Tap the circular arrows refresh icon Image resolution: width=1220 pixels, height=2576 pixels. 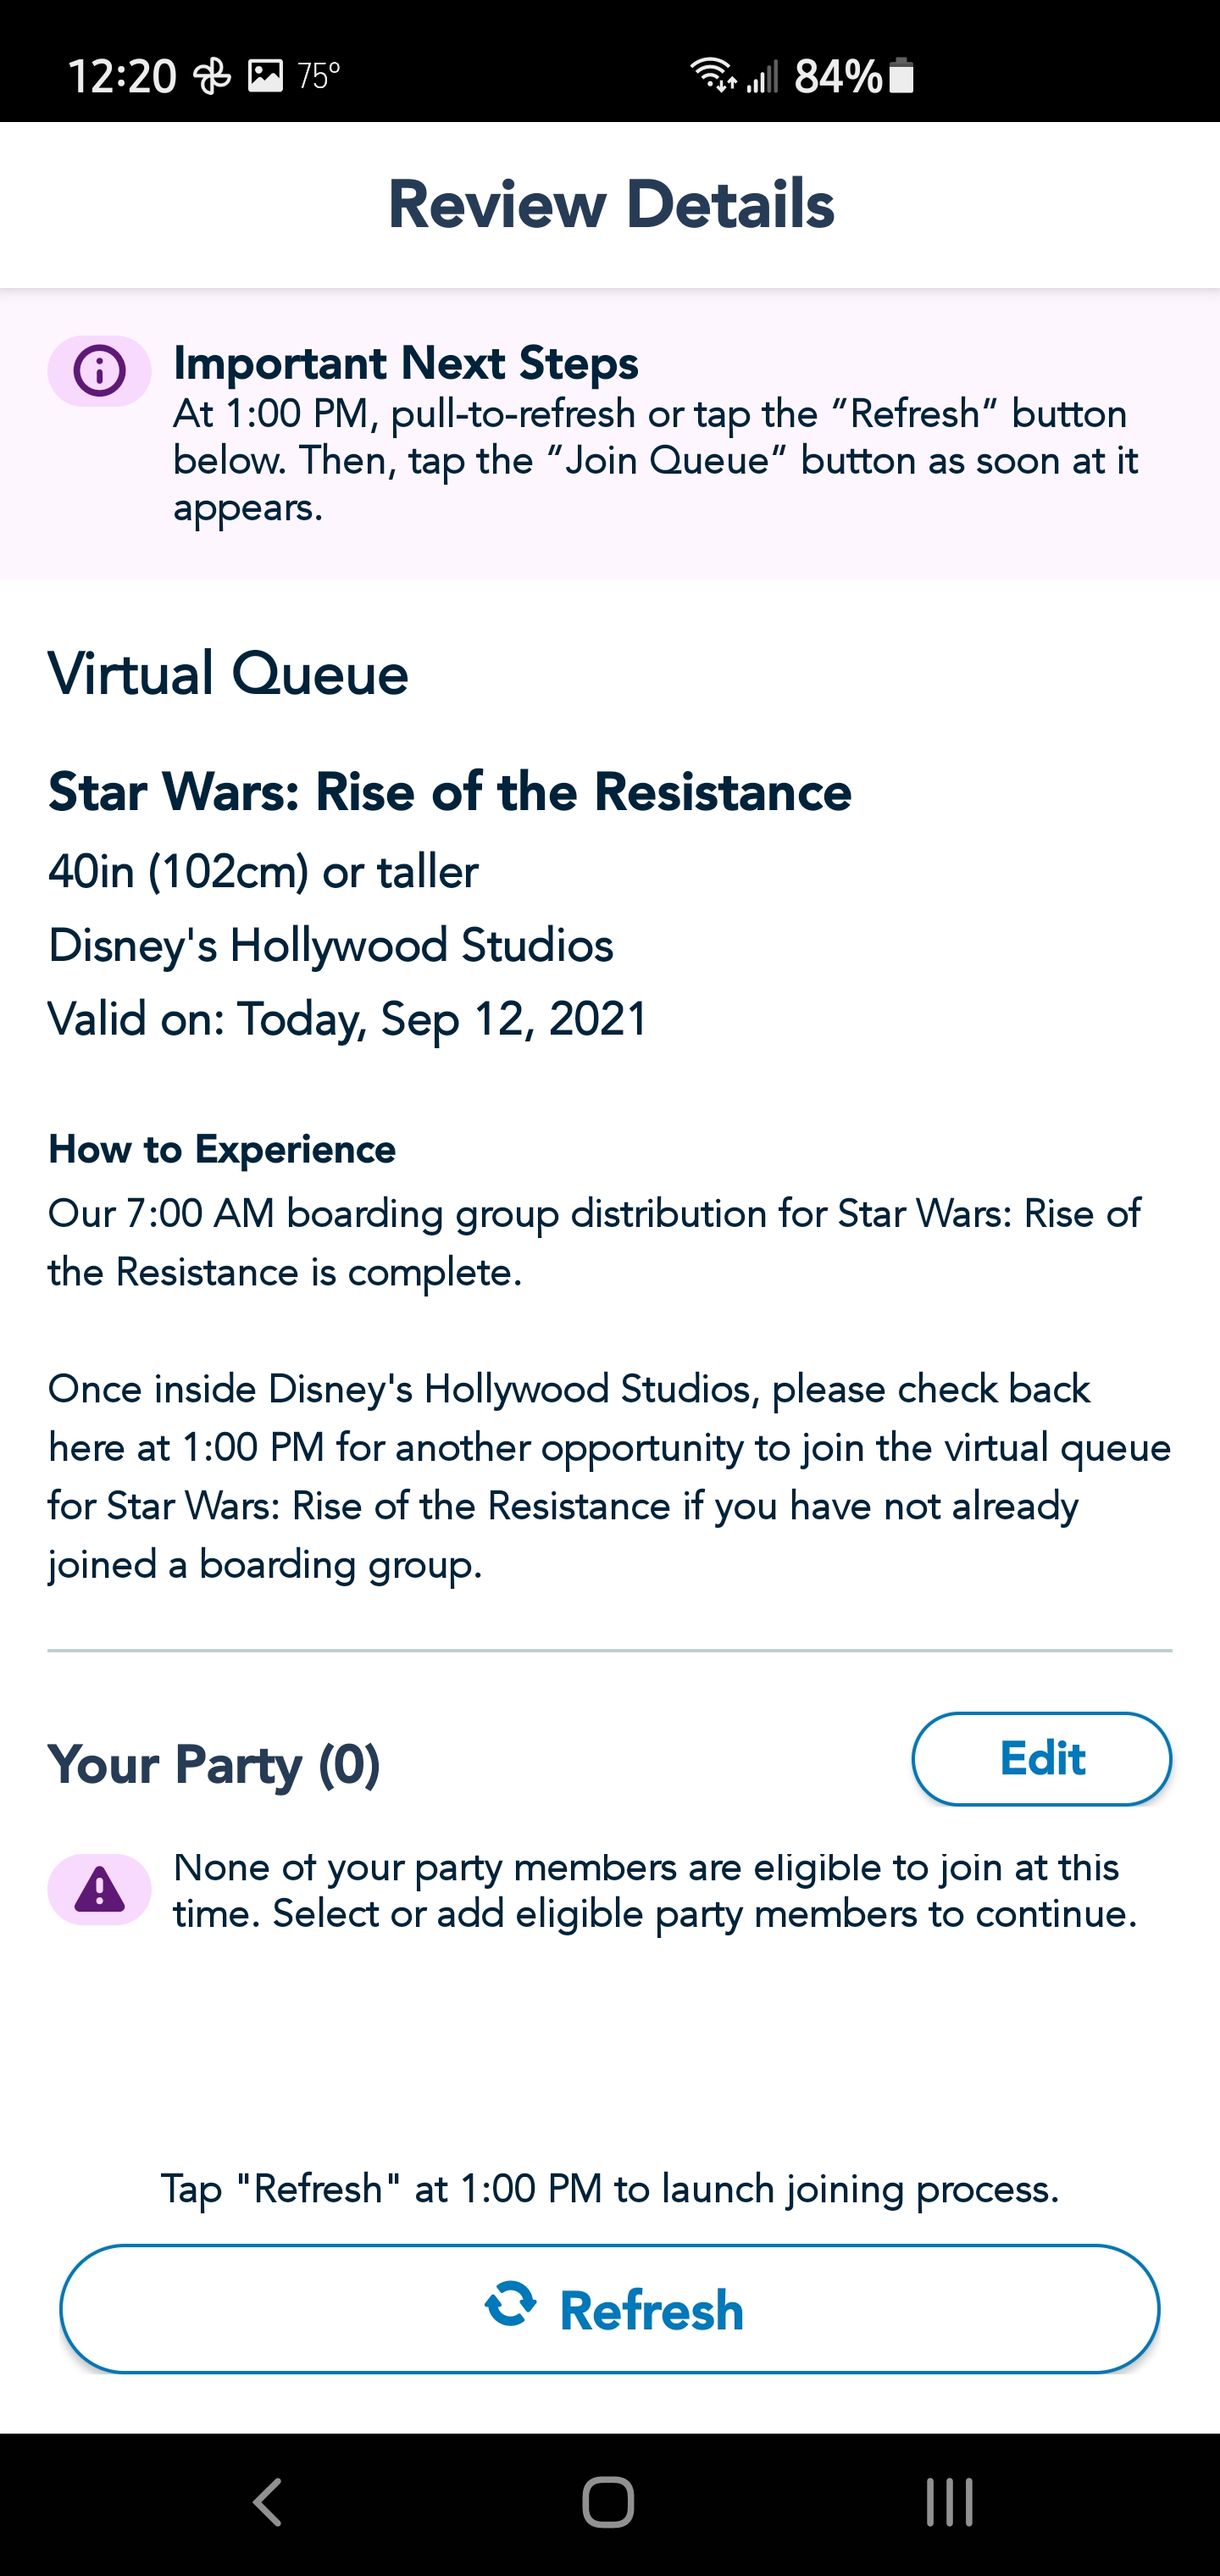510,2304
